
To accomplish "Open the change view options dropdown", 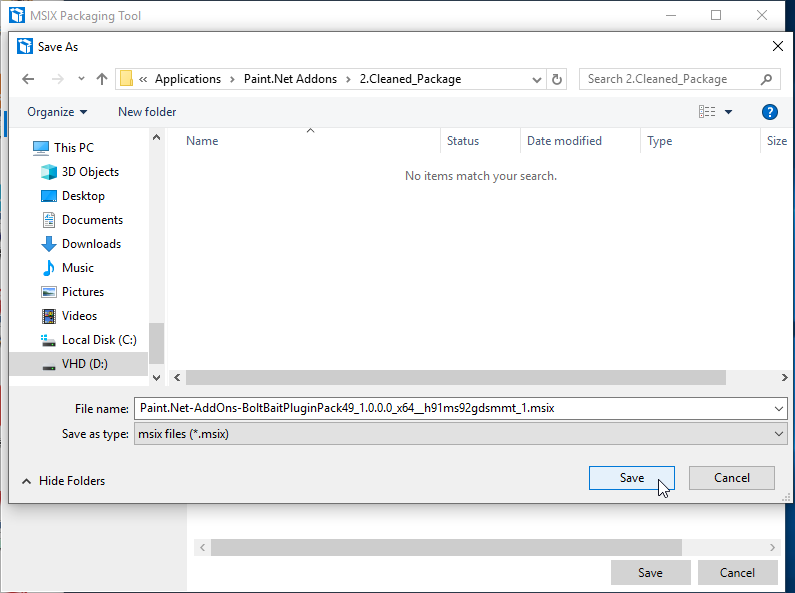I will tap(728, 112).
